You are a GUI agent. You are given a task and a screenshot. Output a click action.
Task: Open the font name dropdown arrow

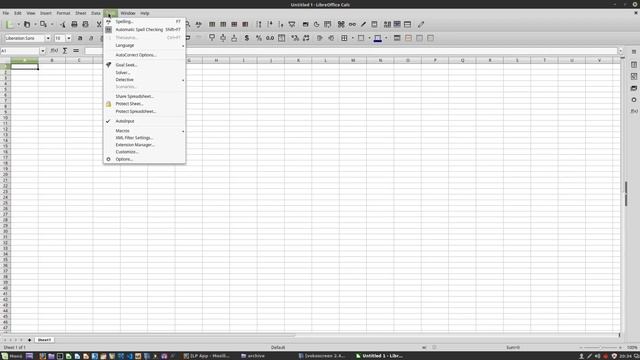[x=48, y=38]
